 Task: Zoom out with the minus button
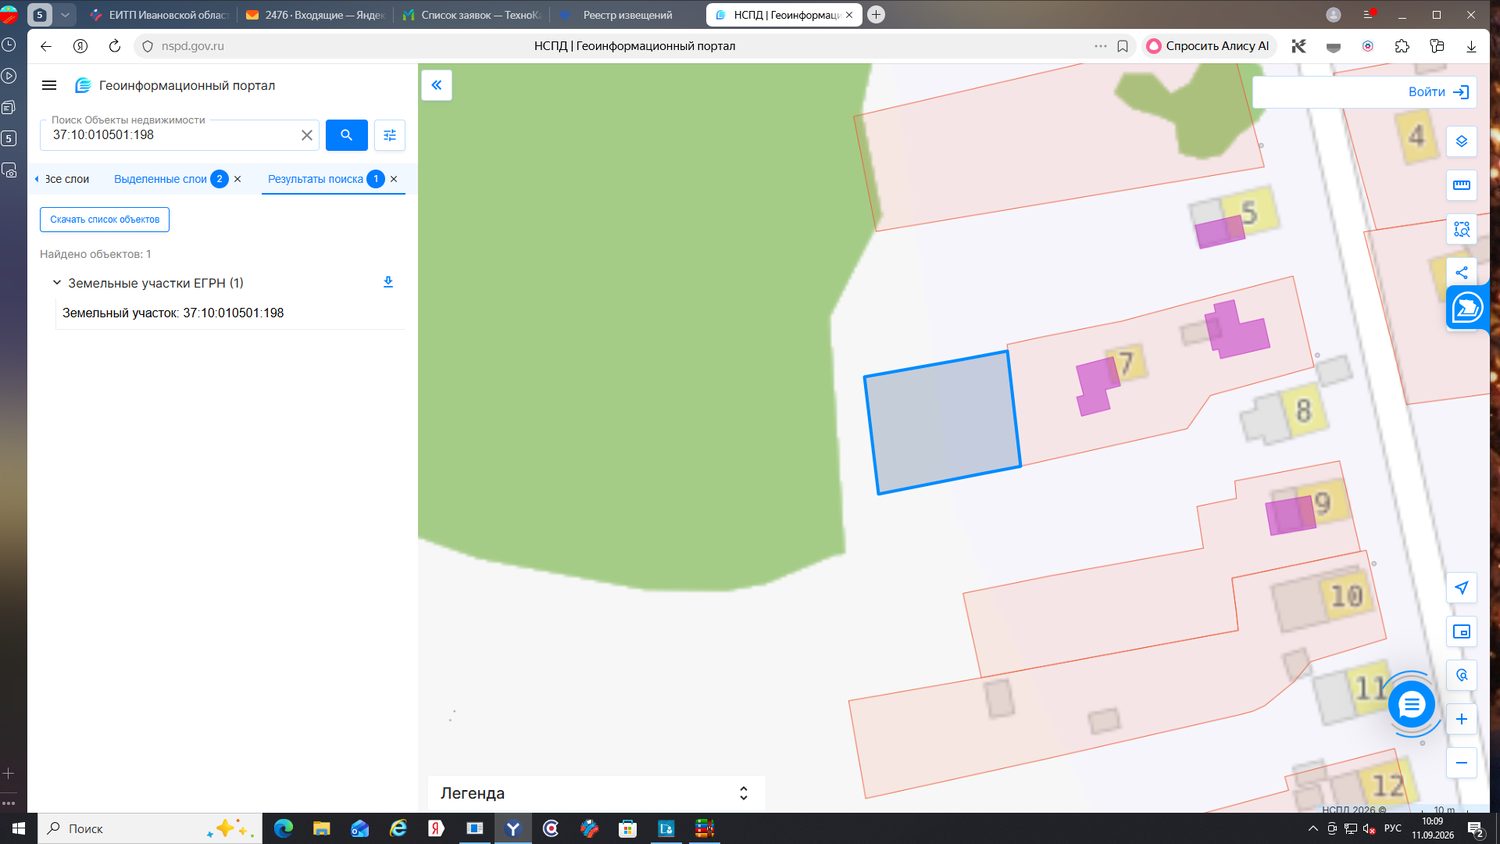point(1461,763)
